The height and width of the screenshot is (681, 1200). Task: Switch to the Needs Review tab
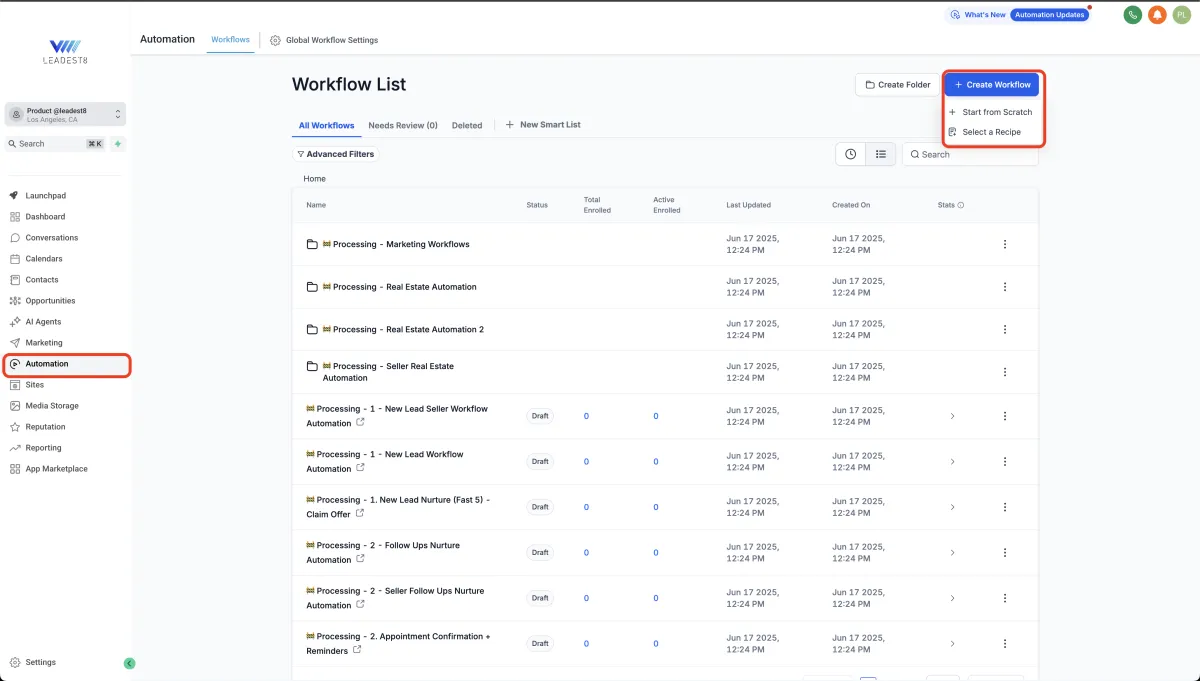click(x=402, y=126)
